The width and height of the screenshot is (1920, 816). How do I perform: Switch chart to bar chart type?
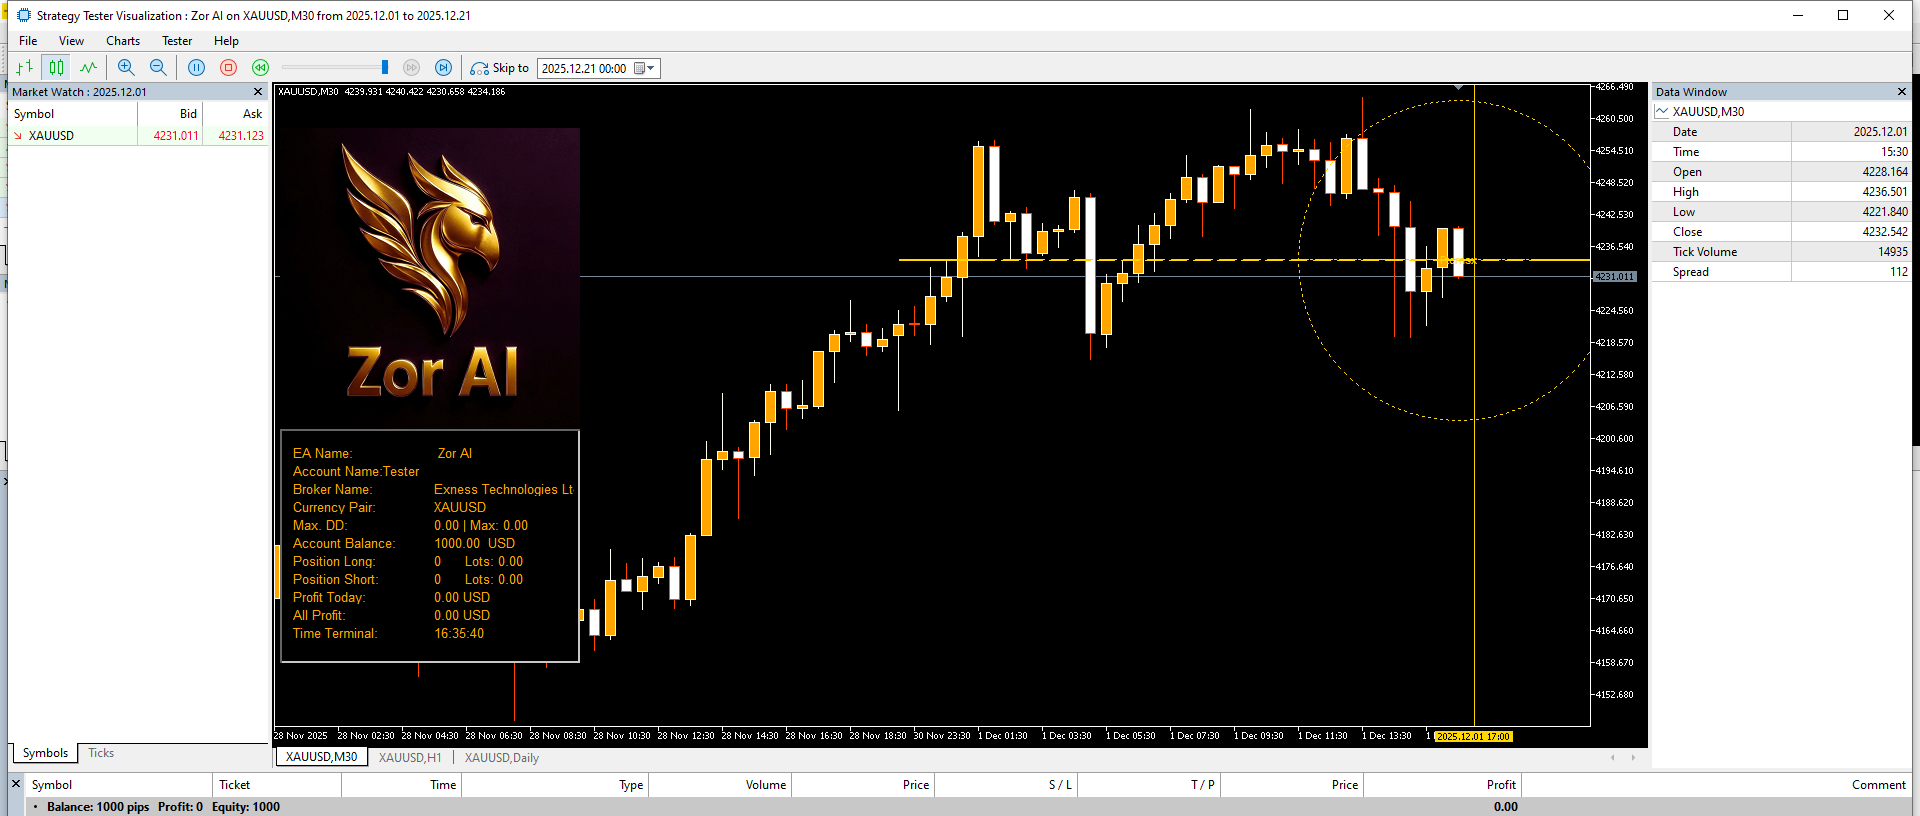[x=25, y=68]
